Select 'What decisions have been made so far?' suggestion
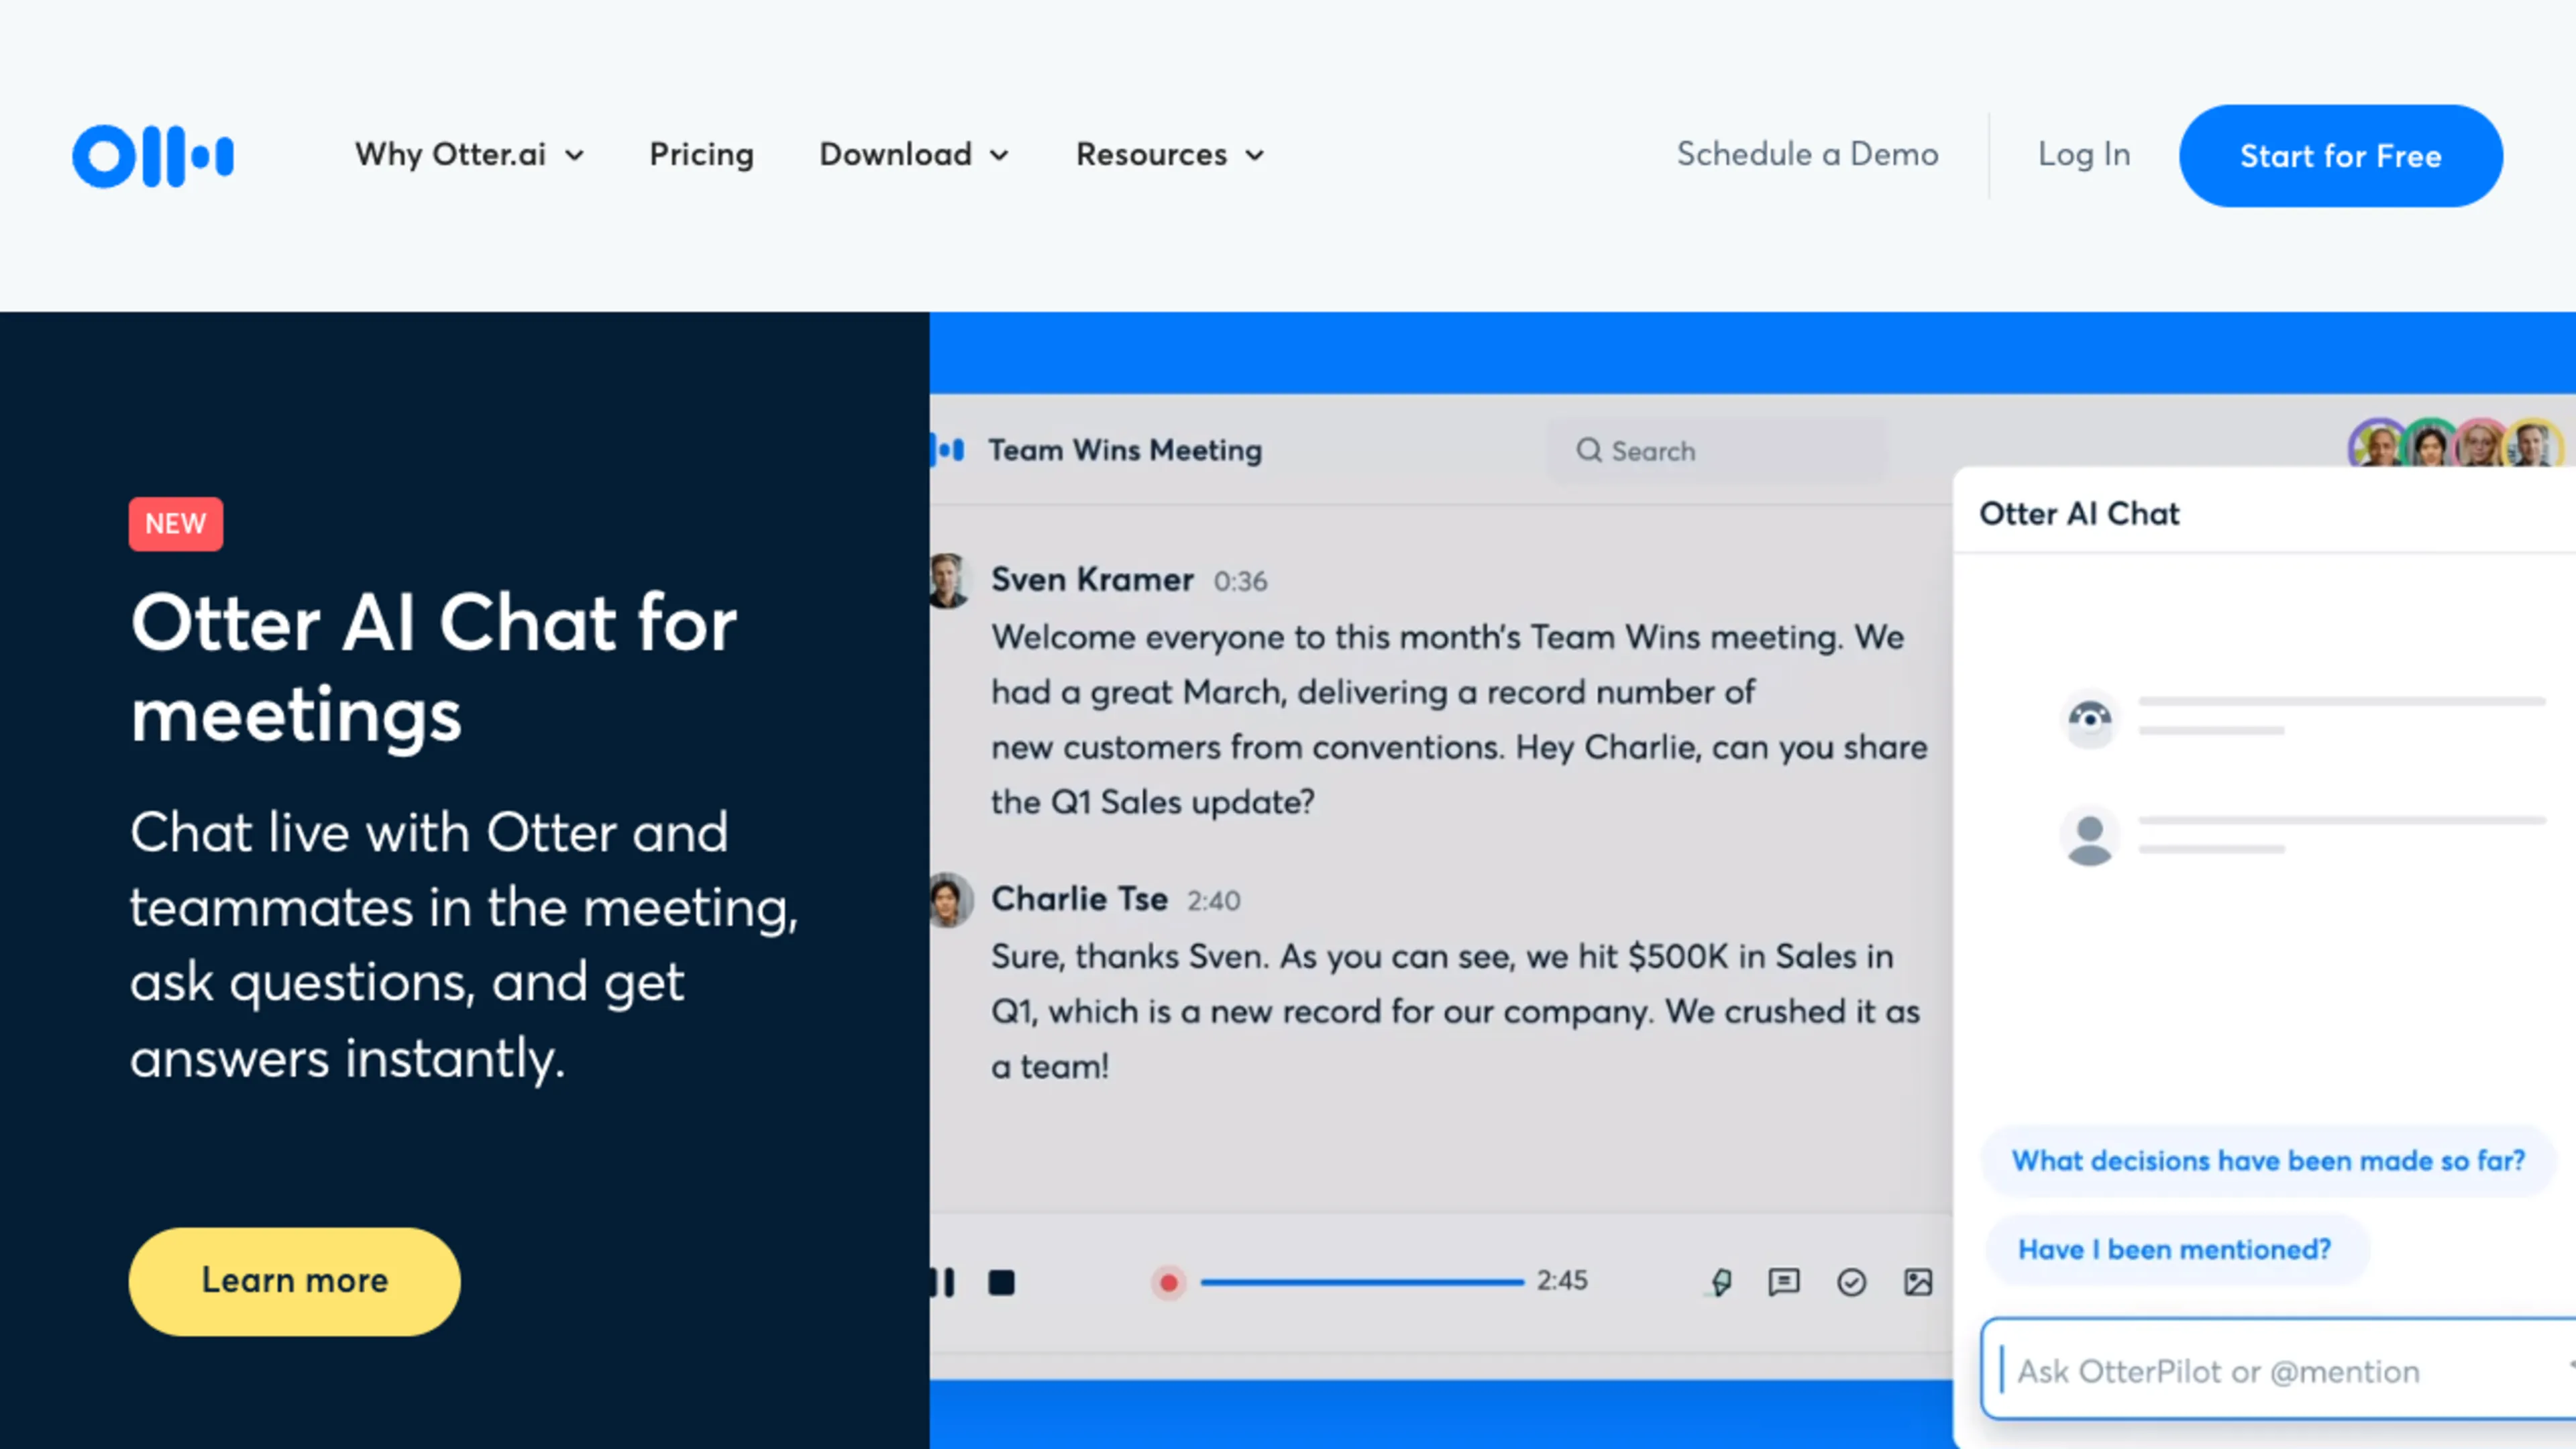2576x1449 pixels. tap(2268, 1161)
